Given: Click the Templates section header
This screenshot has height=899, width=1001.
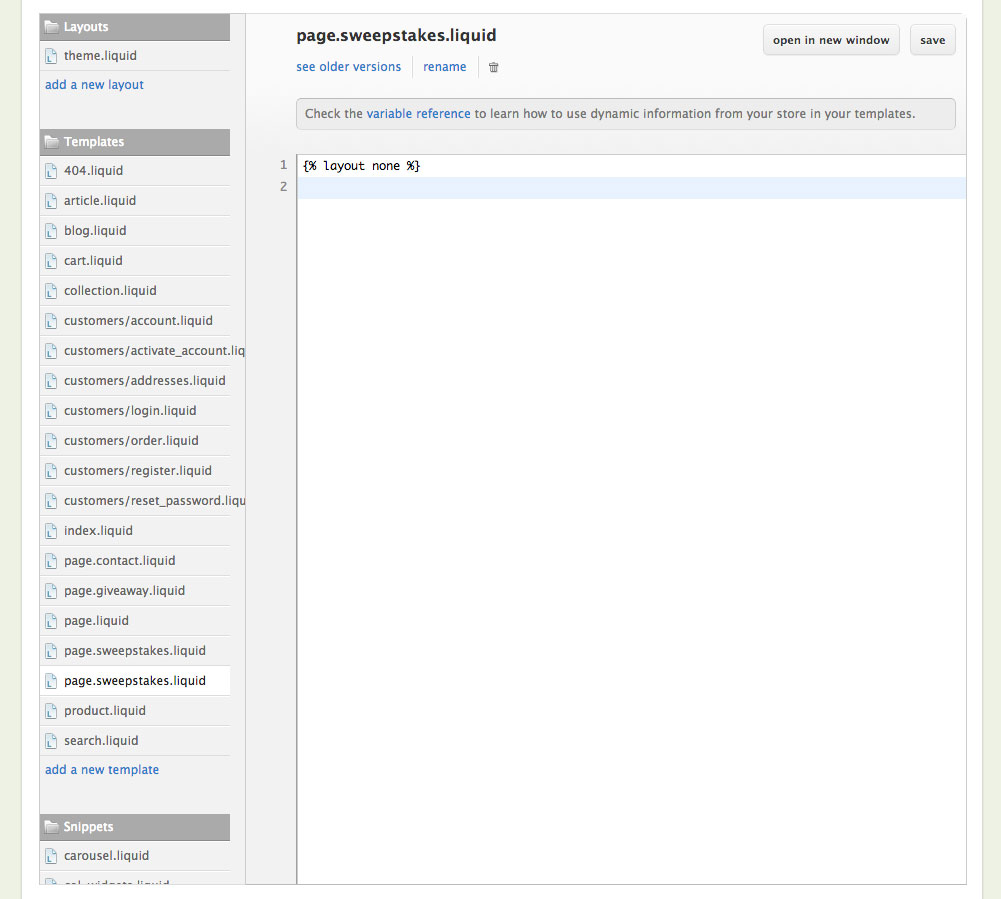Looking at the screenshot, I should (135, 142).
